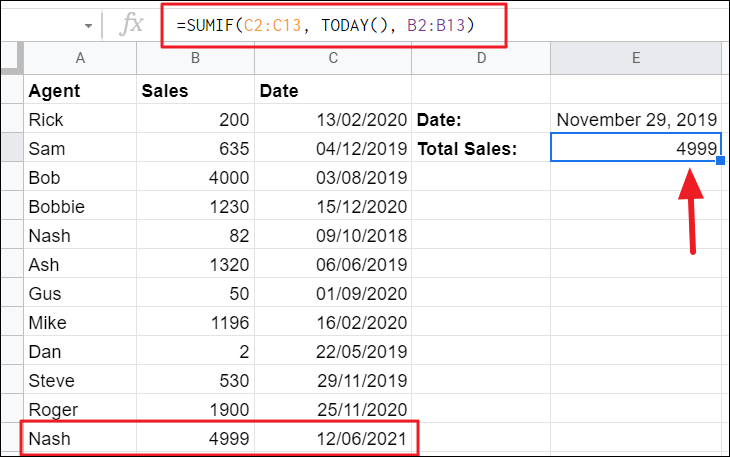The height and width of the screenshot is (457, 730).
Task: Select column A header
Action: [x=80, y=60]
